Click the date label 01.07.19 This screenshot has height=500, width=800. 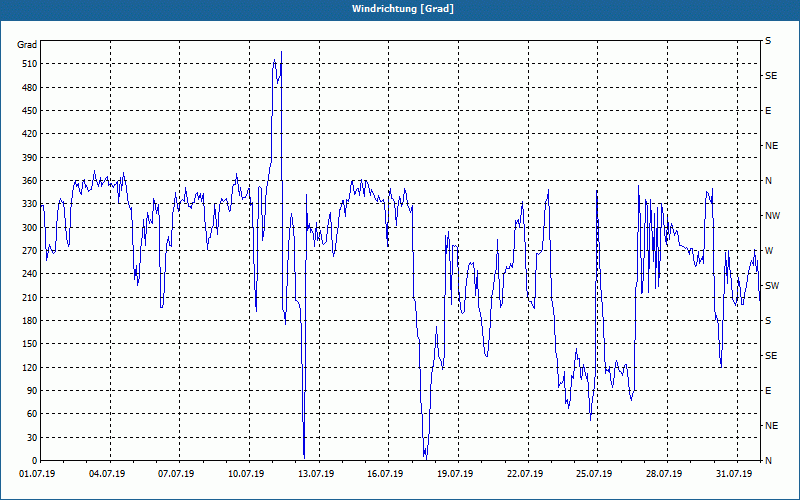(x=37, y=474)
